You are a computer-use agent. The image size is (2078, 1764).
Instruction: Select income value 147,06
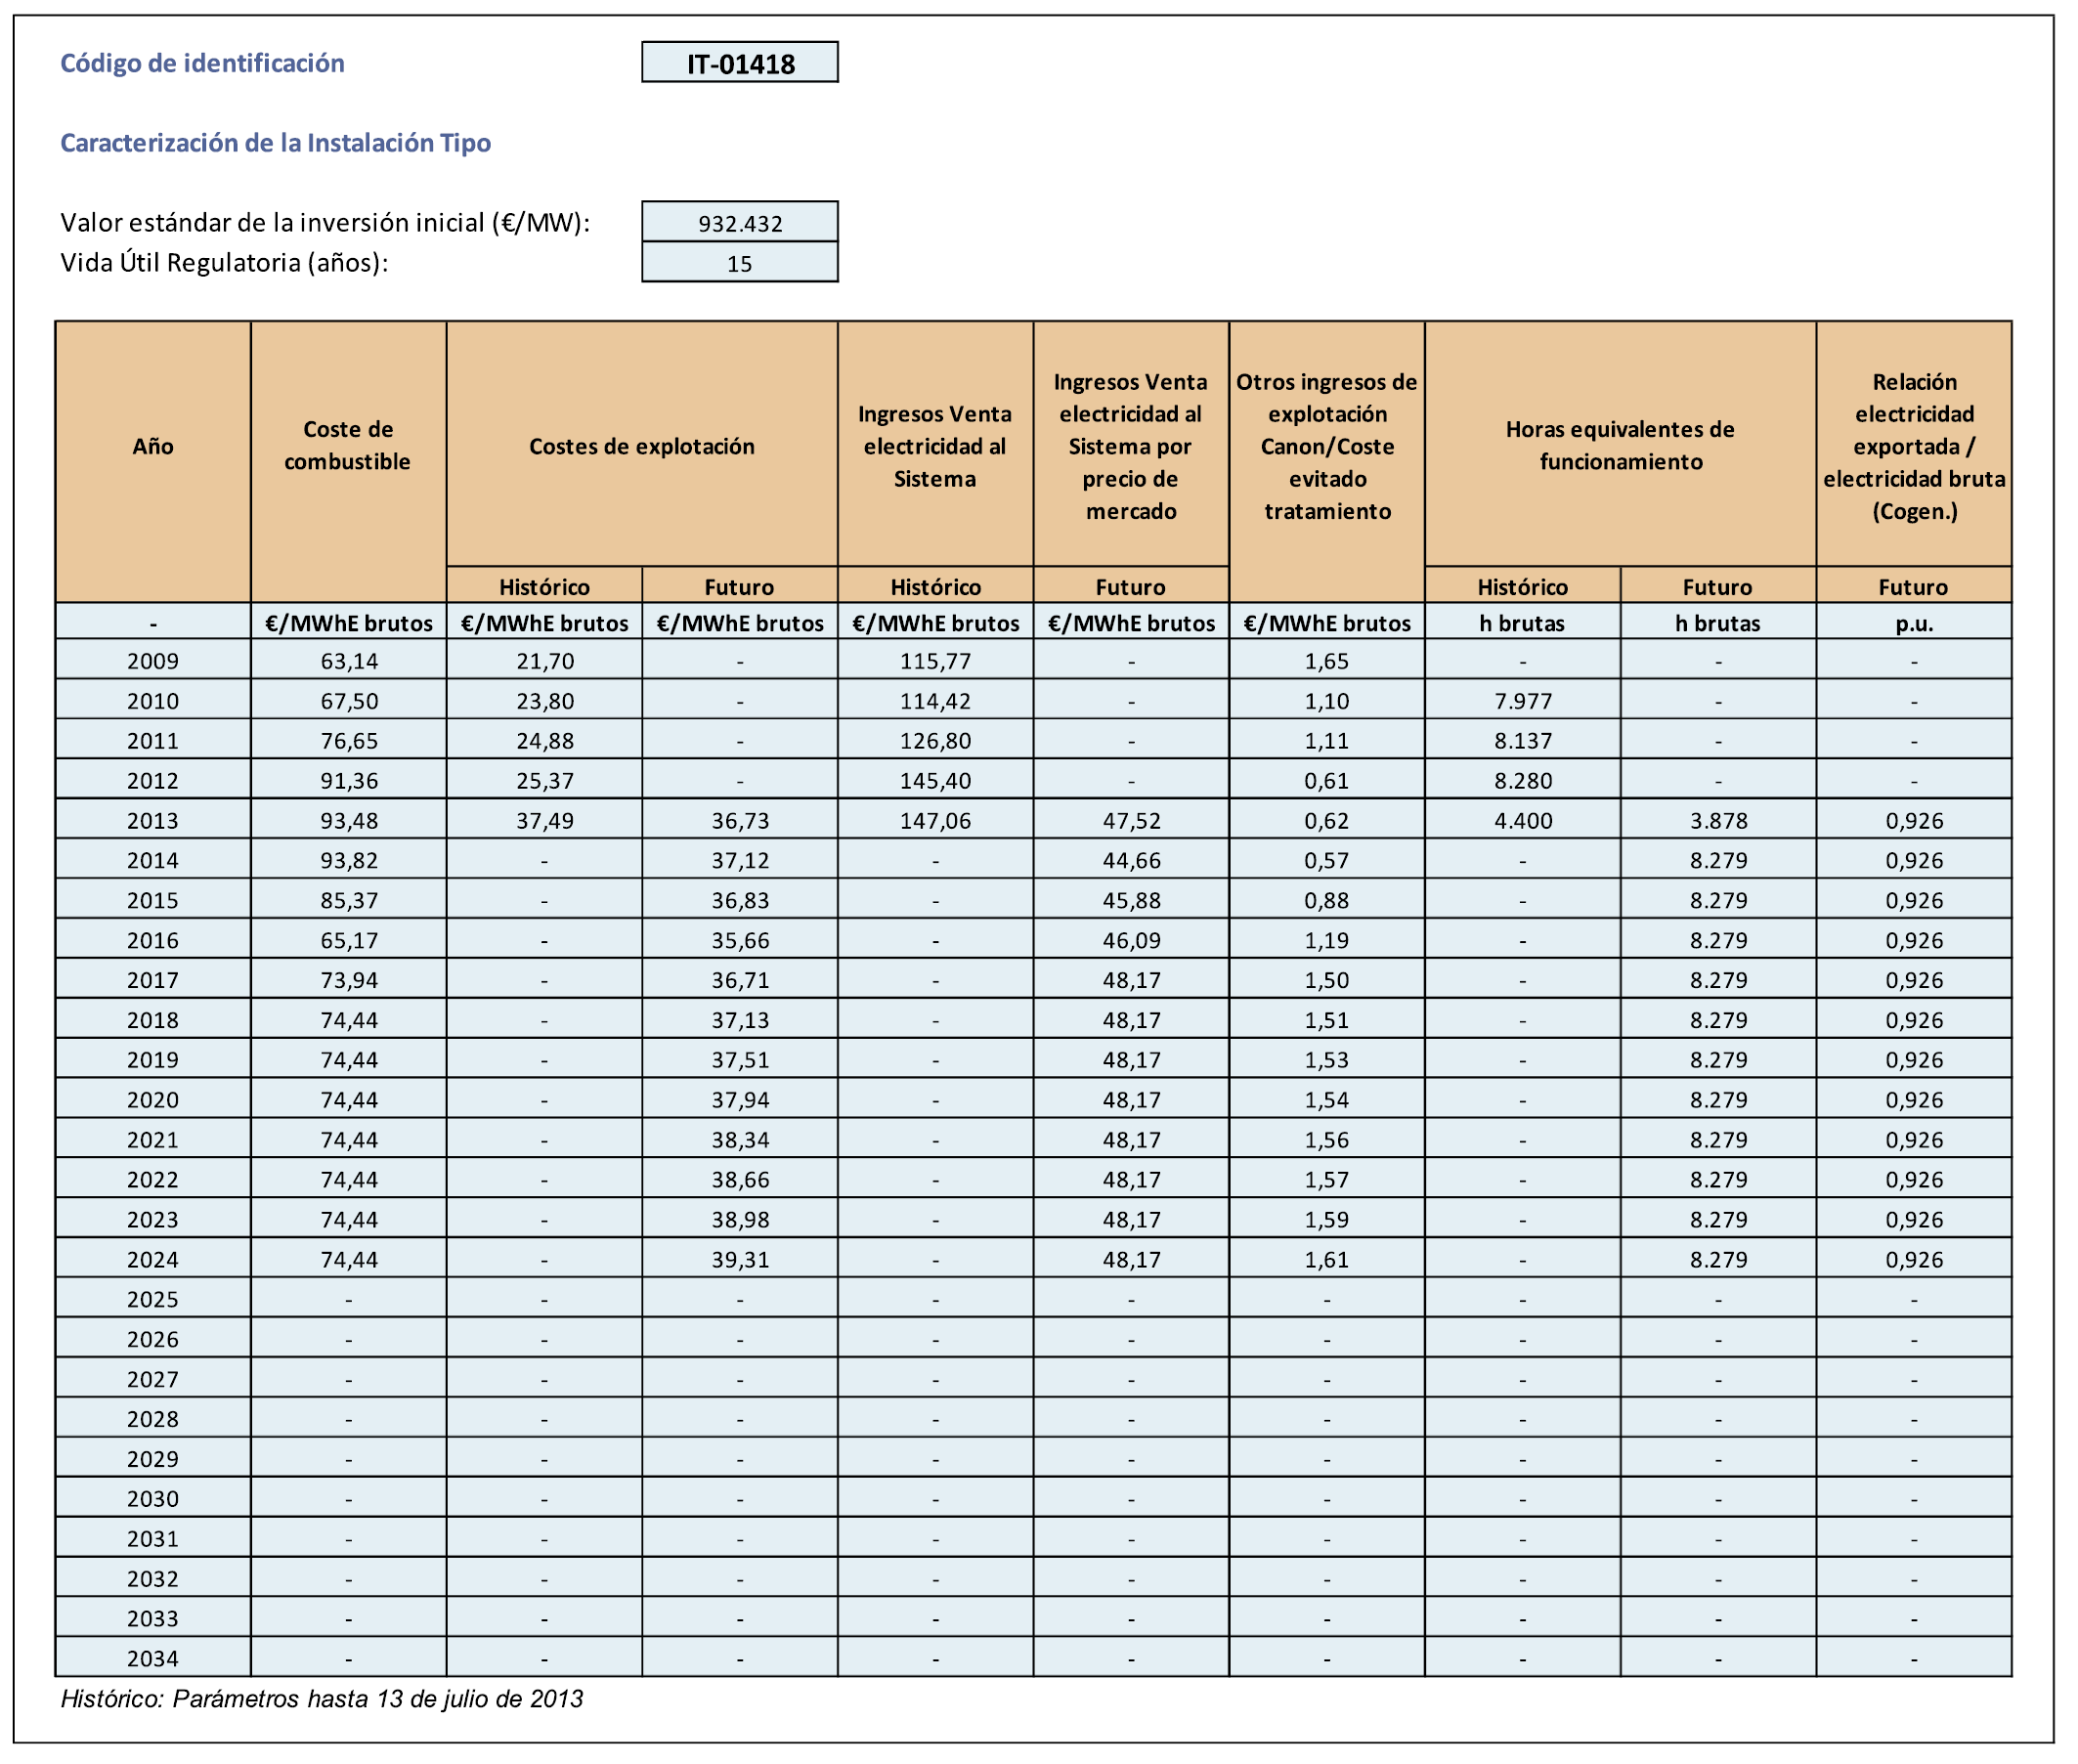click(x=935, y=821)
